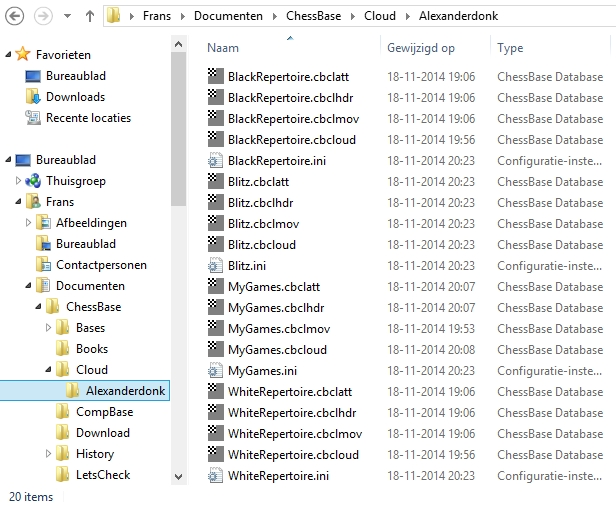Click MyGames.cbclmov file icon
The image size is (616, 506).
click(215, 328)
